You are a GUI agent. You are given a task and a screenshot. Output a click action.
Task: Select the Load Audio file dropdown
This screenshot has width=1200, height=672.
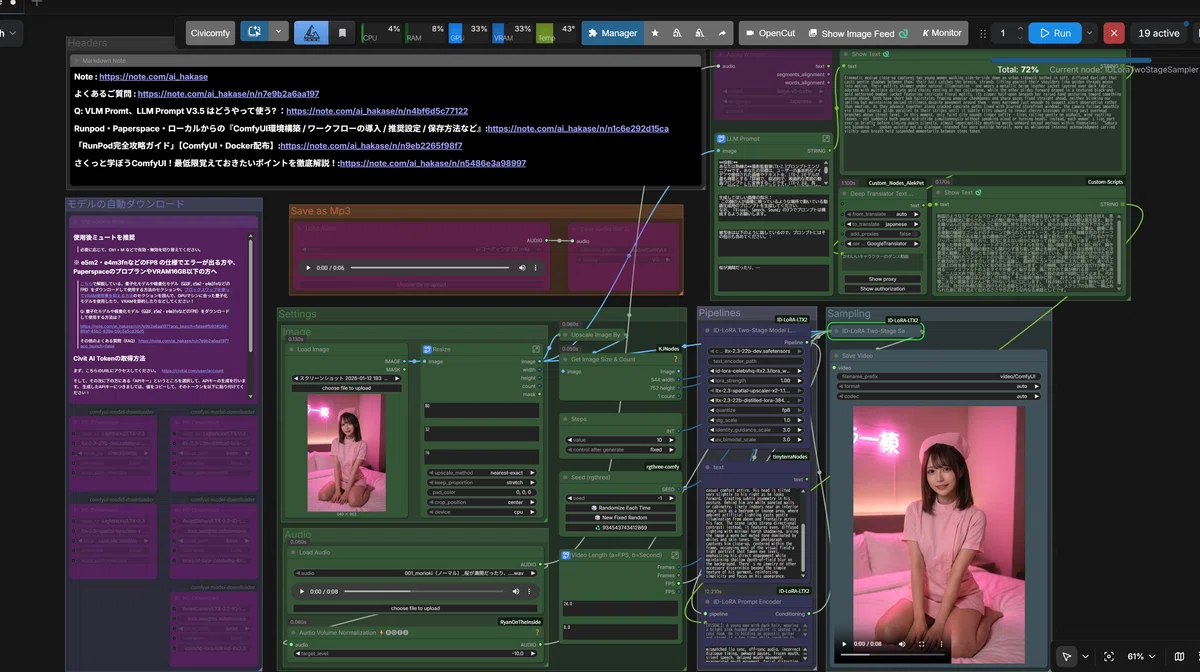(x=414, y=573)
